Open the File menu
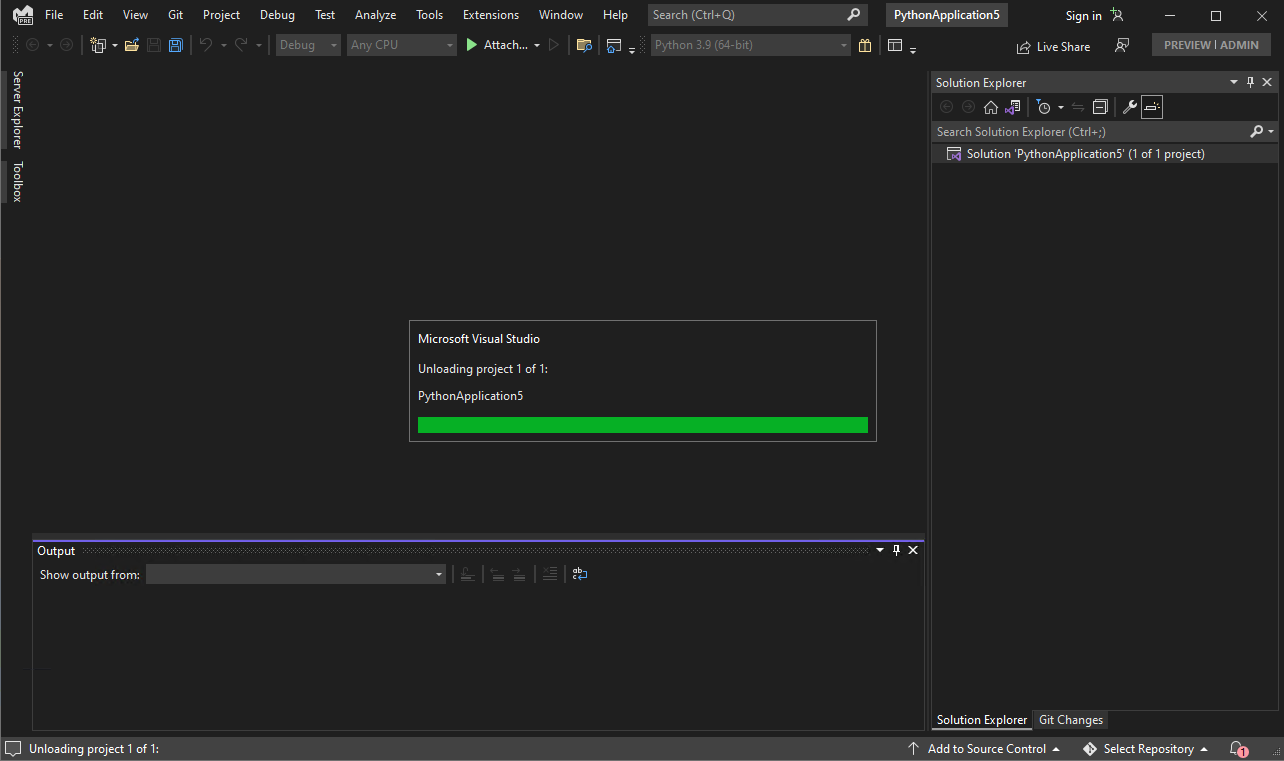Image resolution: width=1284 pixels, height=761 pixels. 54,15
